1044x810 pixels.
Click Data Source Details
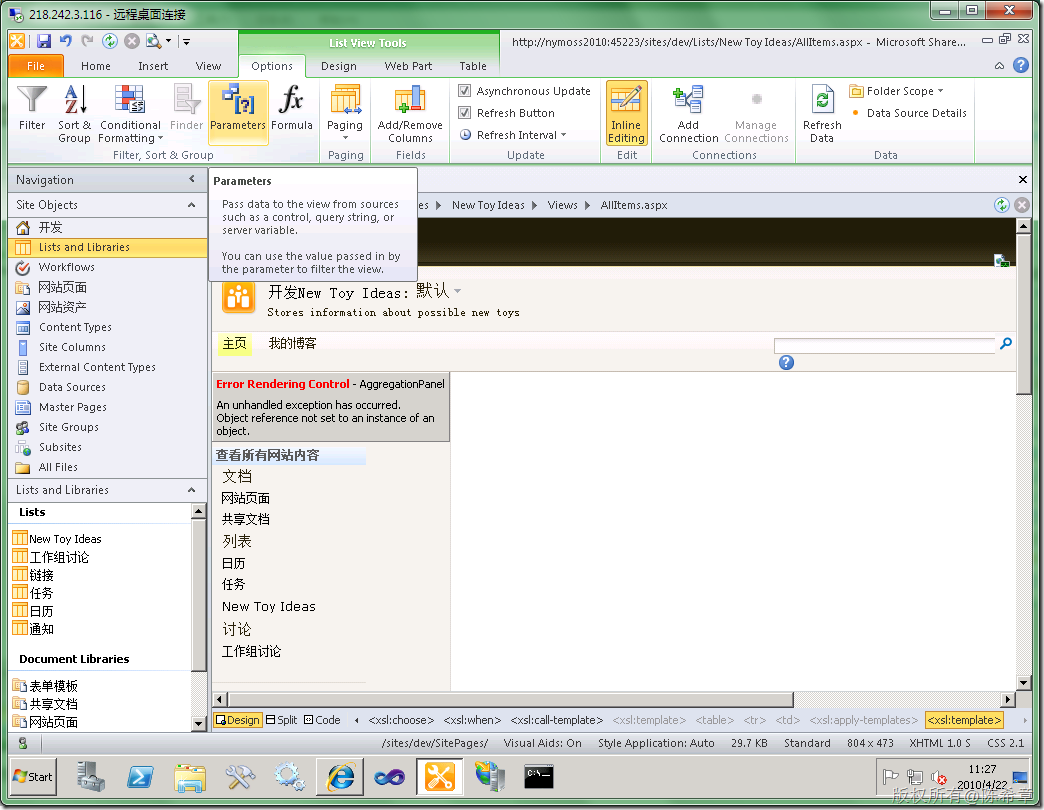coord(916,112)
